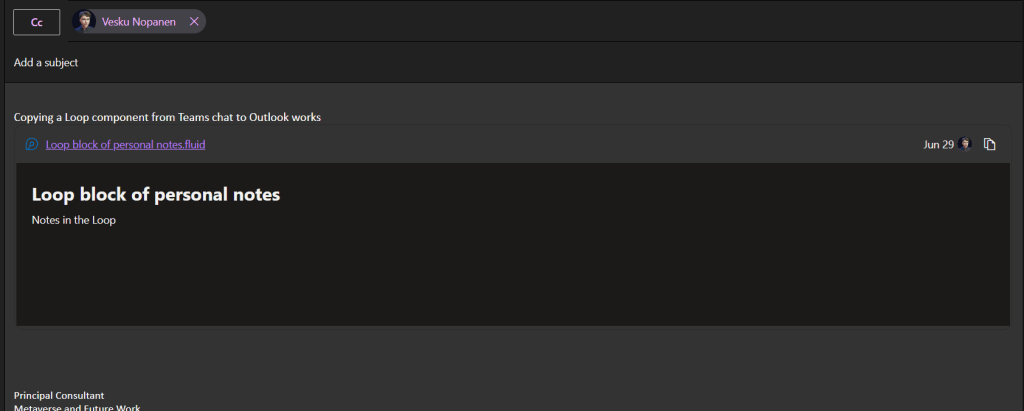The width and height of the screenshot is (1024, 411).
Task: Click the small author avatar beside Jun 29
Action: (966, 144)
